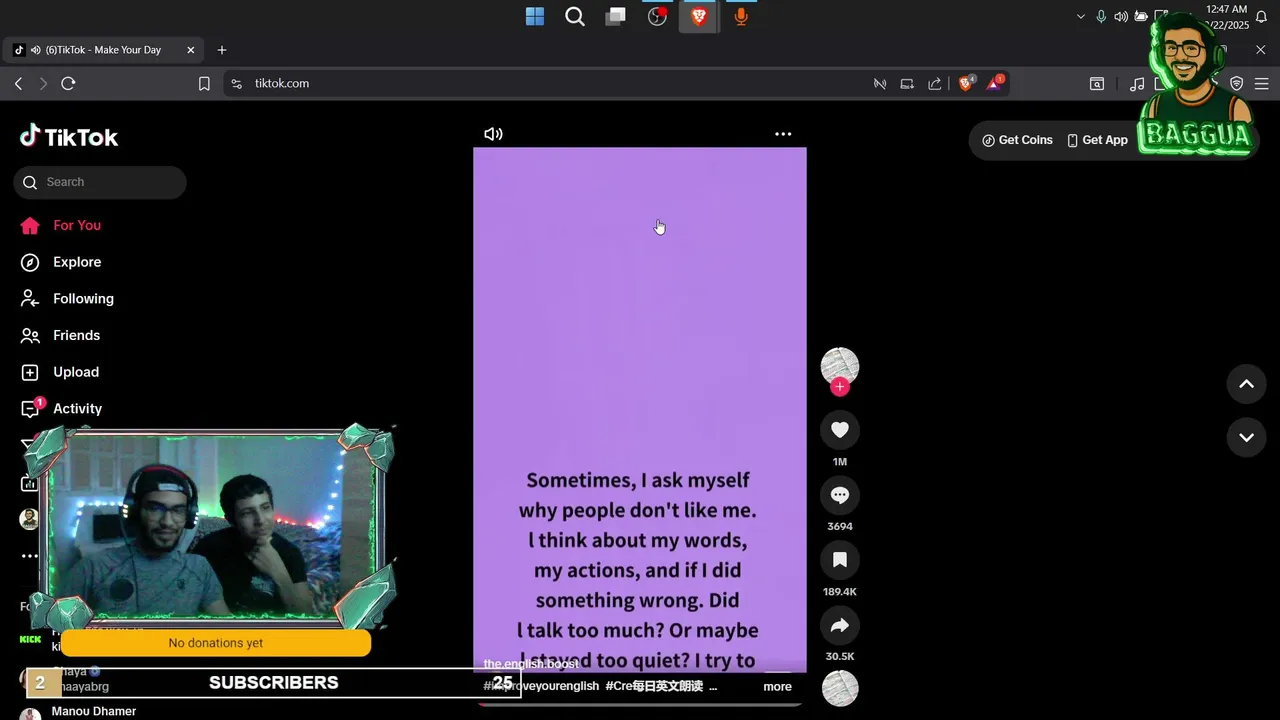Expand the caption with the more link
1280x720 pixels.
tap(777, 687)
